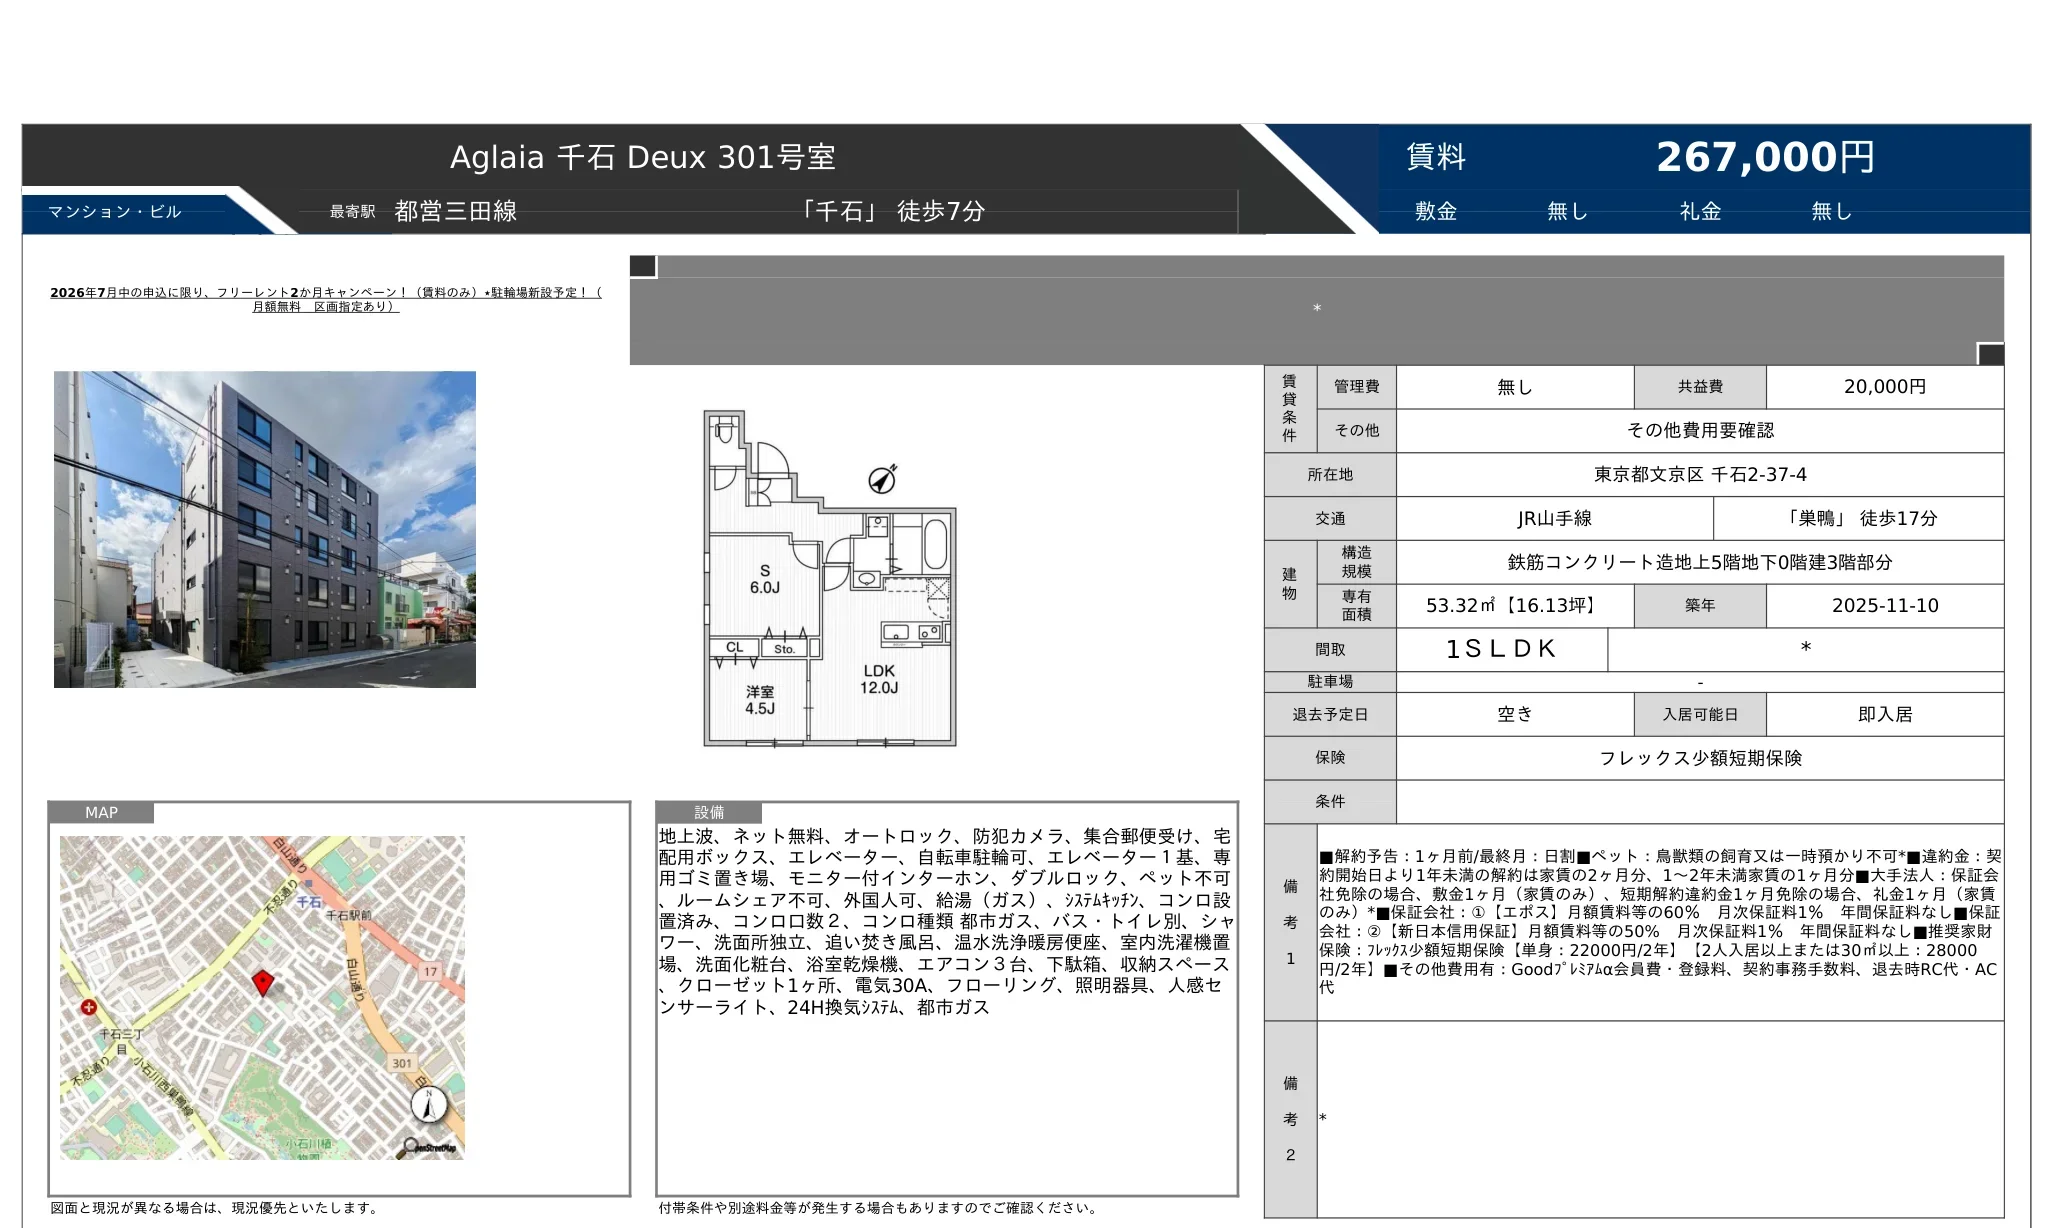Image resolution: width=2056 pixels, height=1228 pixels.
Task: Click the 共益費 label cell
Action: [x=1700, y=387]
